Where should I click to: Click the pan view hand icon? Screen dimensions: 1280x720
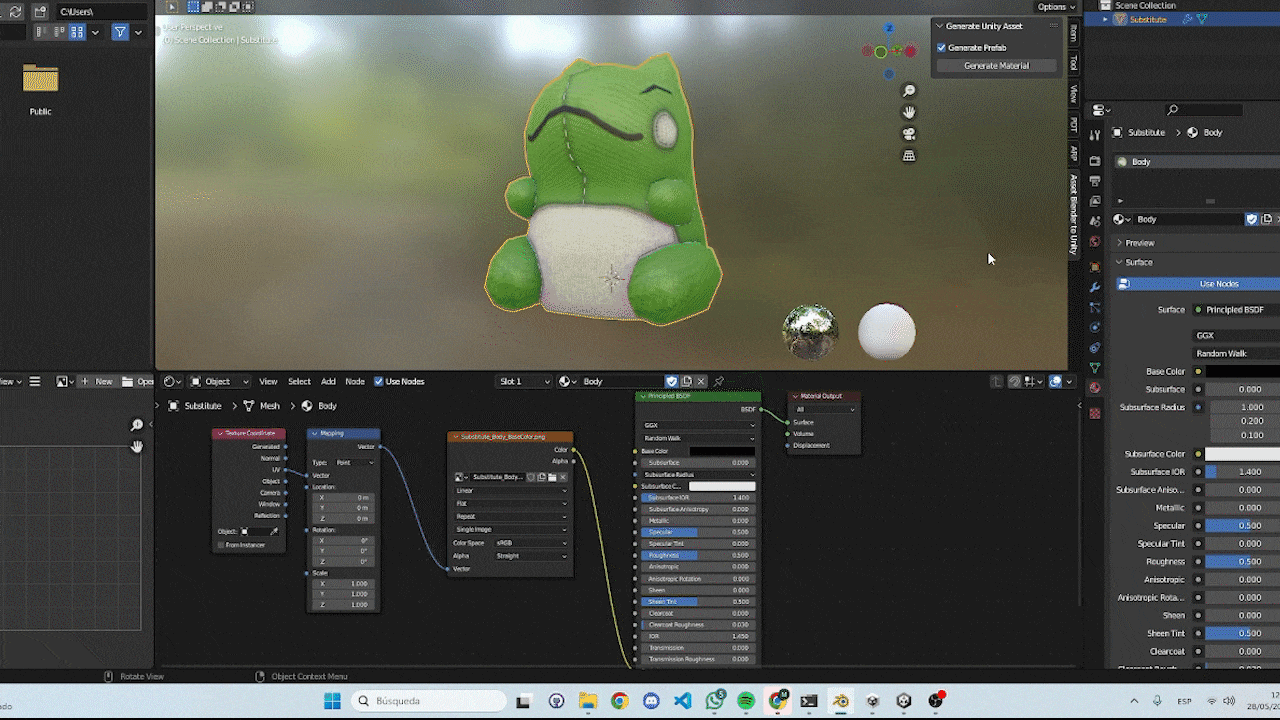[909, 112]
